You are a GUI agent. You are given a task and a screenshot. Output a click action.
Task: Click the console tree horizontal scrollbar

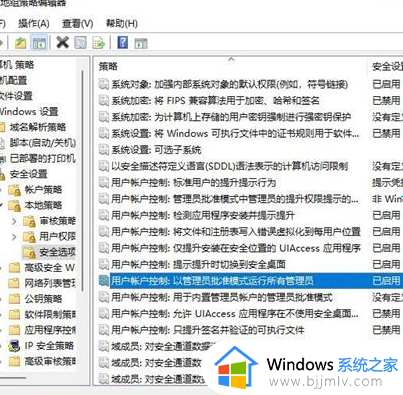[x=13, y=378]
